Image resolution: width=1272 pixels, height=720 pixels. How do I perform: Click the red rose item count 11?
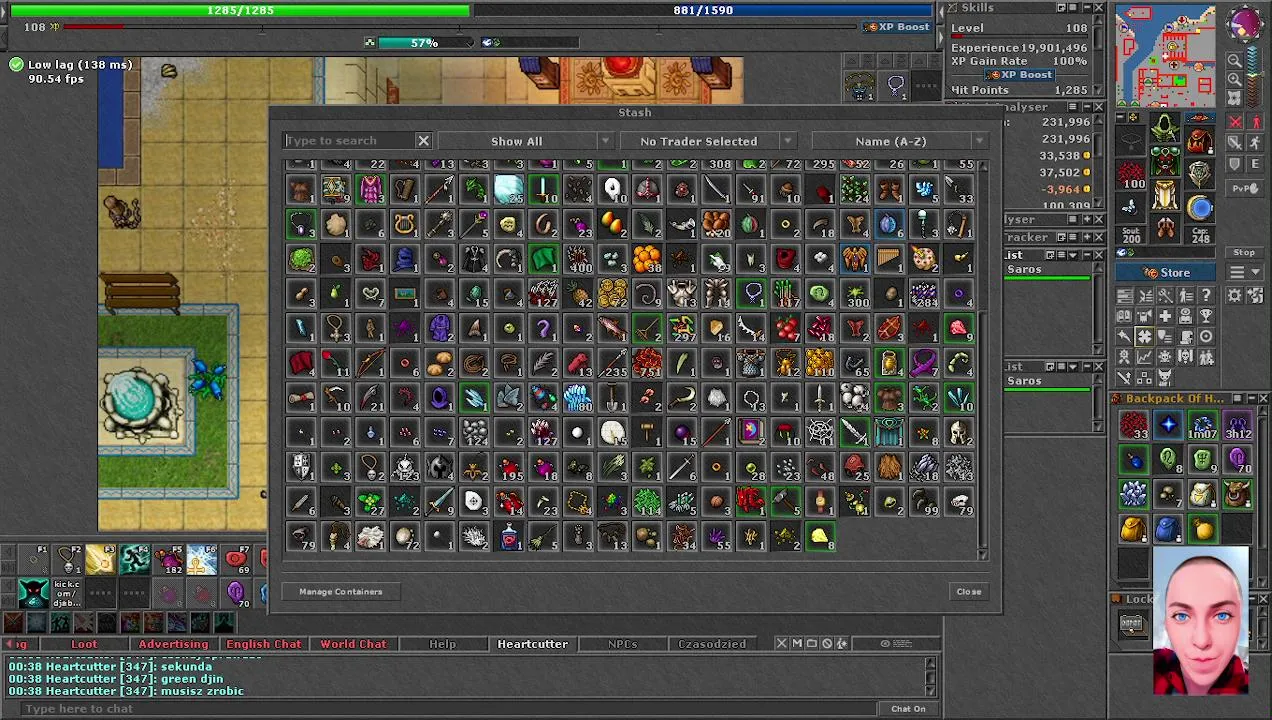tap(336, 363)
